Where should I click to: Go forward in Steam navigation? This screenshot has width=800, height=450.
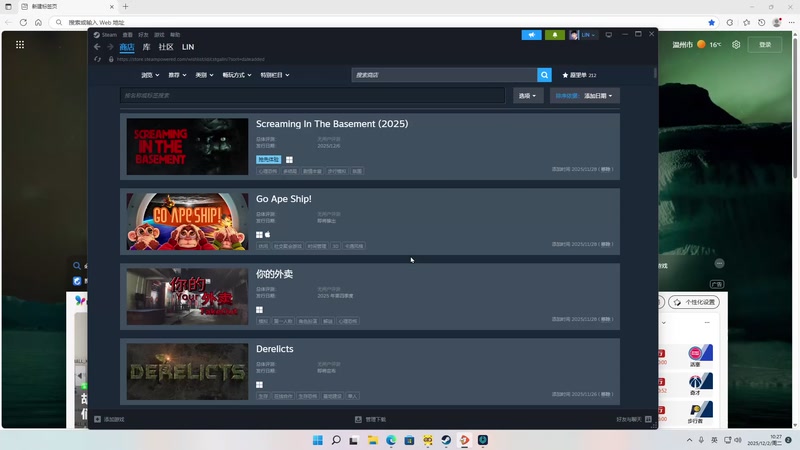[110, 47]
